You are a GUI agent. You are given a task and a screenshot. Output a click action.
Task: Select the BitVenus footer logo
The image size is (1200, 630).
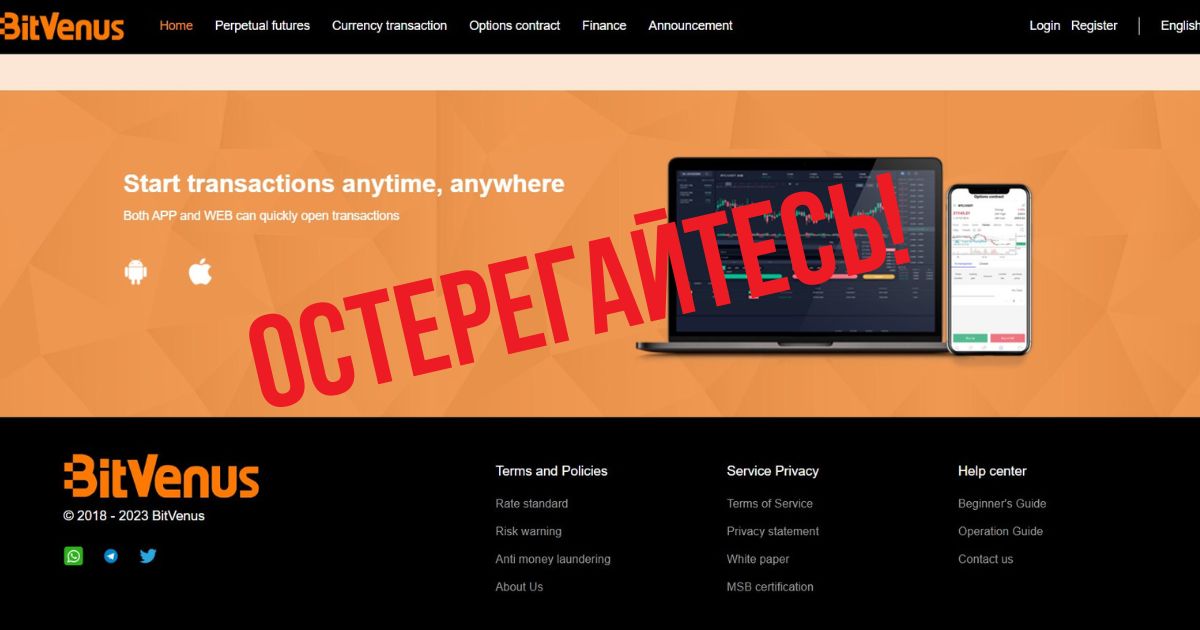162,476
